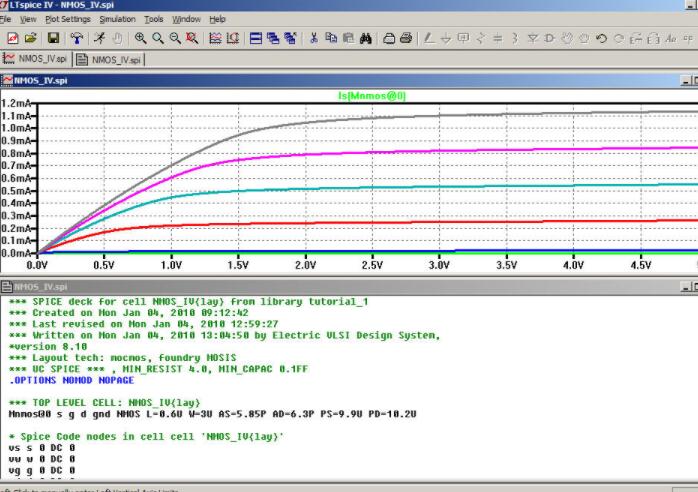
Task: Click the 2.5V label on horizontal axis
Action: [372, 267]
